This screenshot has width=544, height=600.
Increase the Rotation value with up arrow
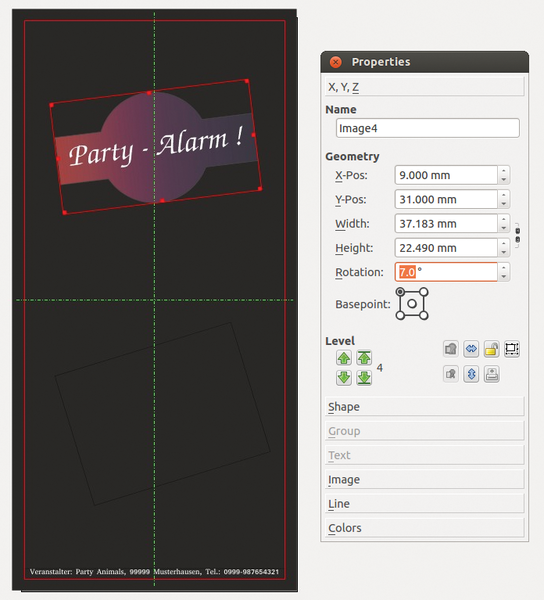tap(503, 268)
